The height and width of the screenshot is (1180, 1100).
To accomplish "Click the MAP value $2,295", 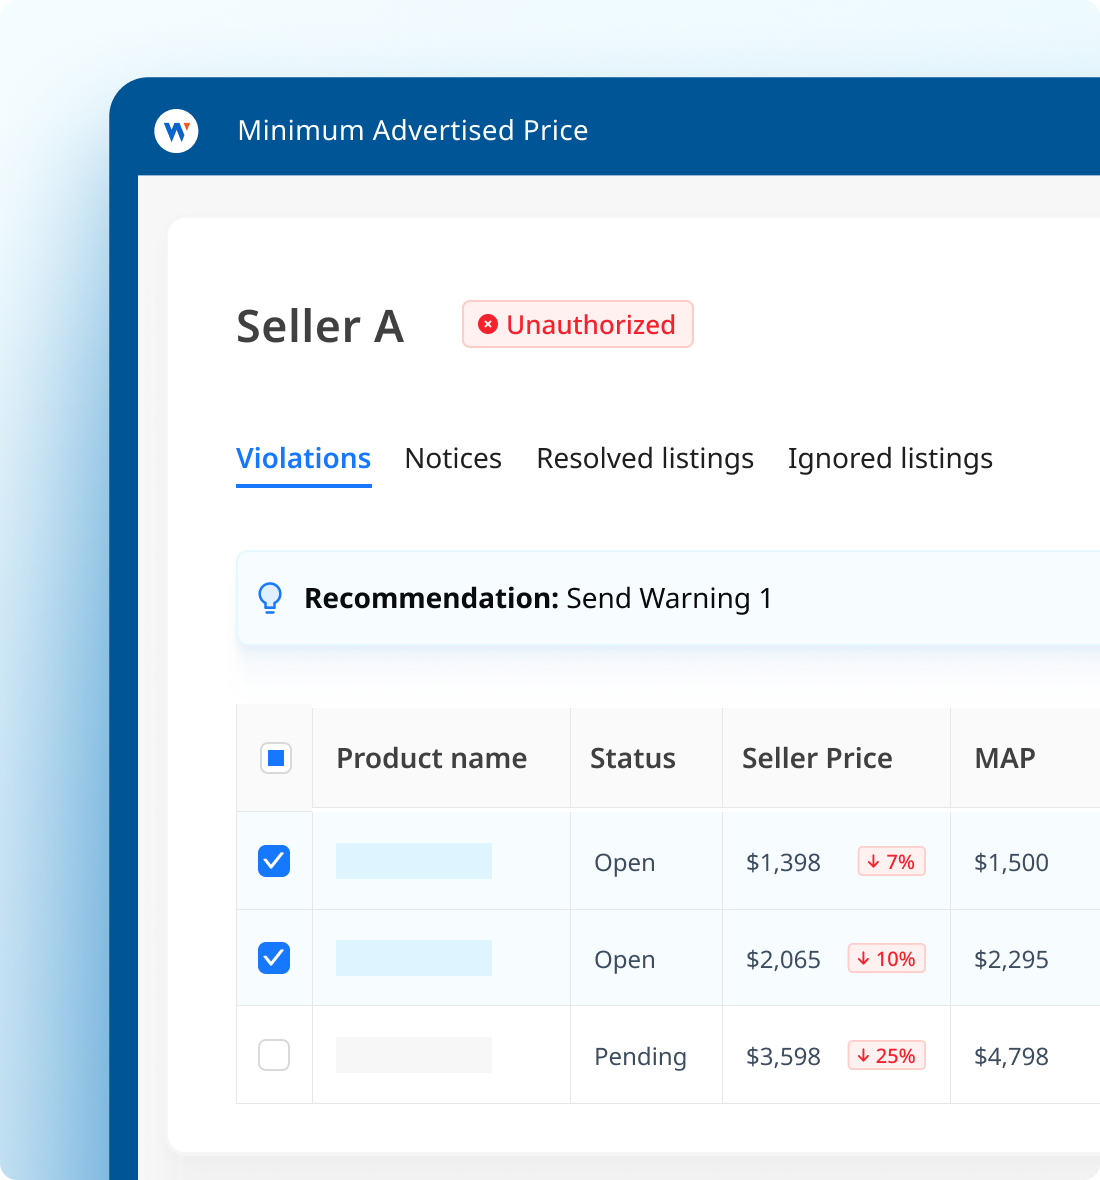I will click(x=1011, y=960).
